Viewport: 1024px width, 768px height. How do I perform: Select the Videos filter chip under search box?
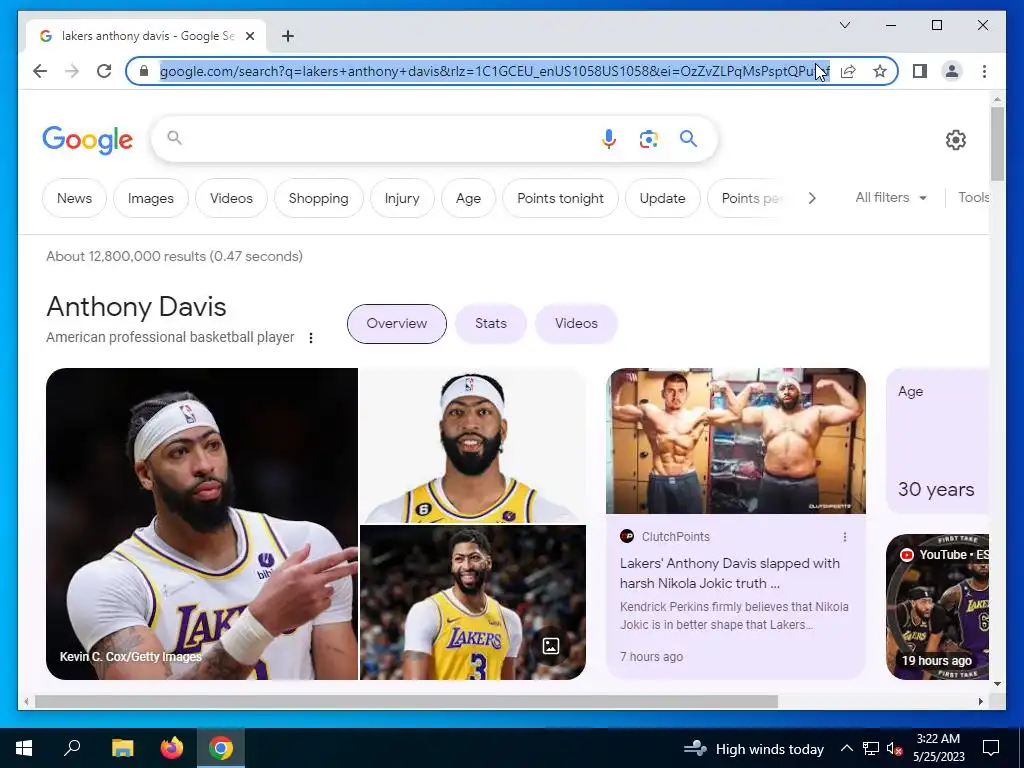click(x=231, y=198)
